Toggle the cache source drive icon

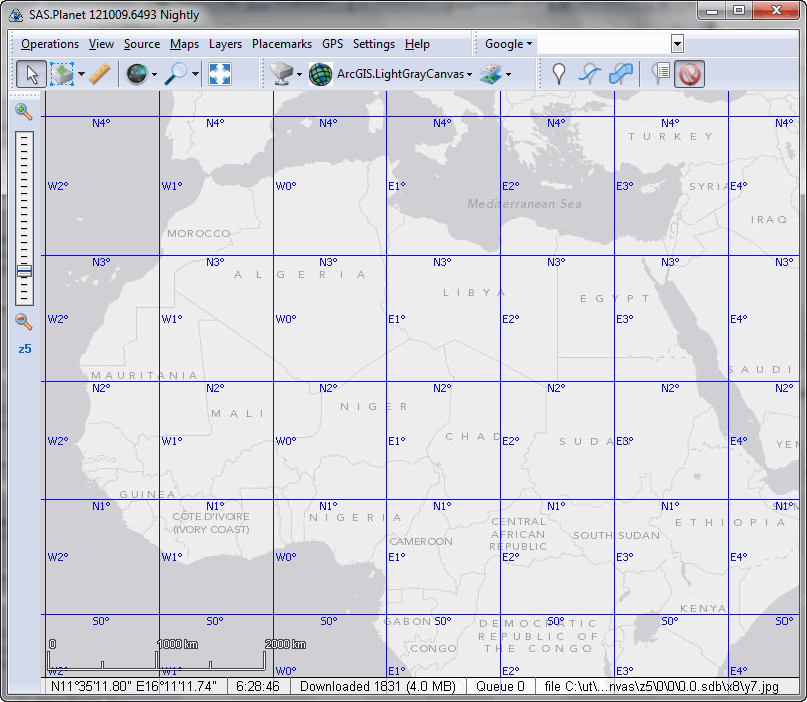click(281, 74)
